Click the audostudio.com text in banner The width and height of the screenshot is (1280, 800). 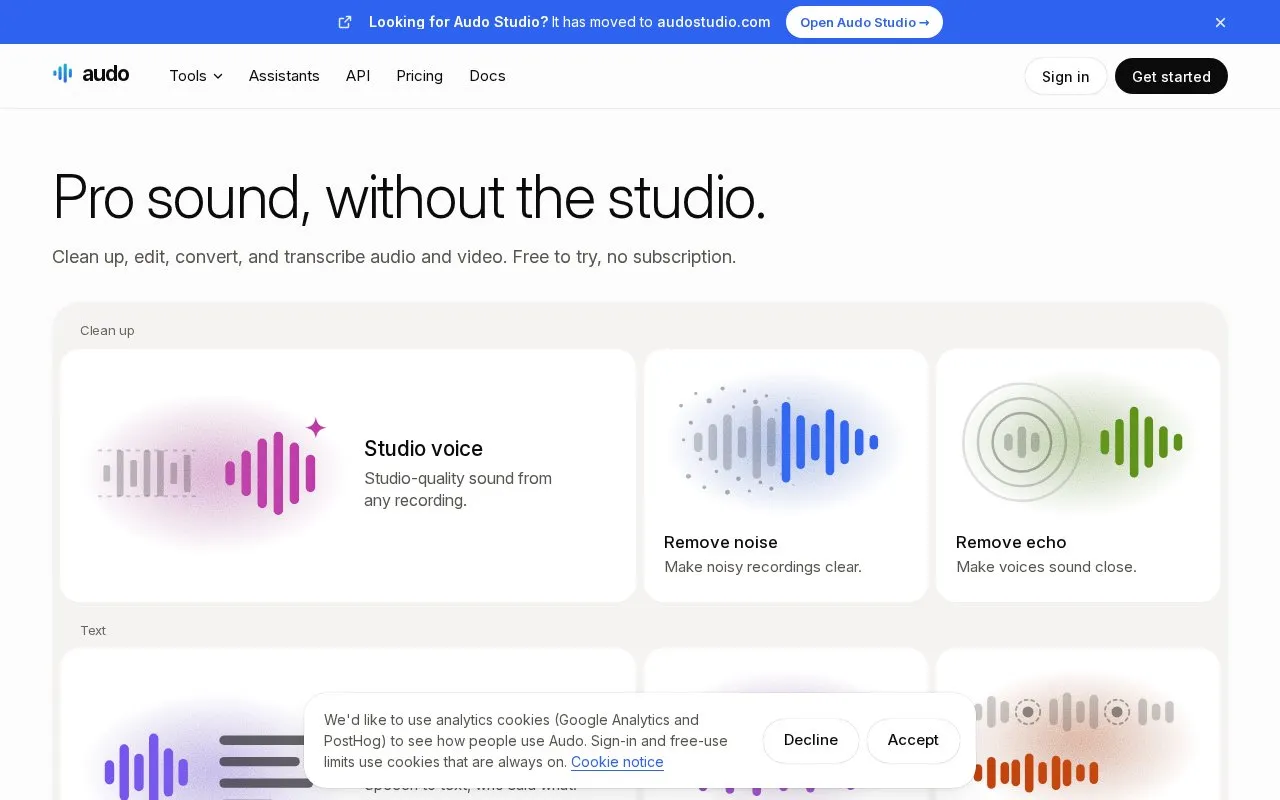pos(714,22)
